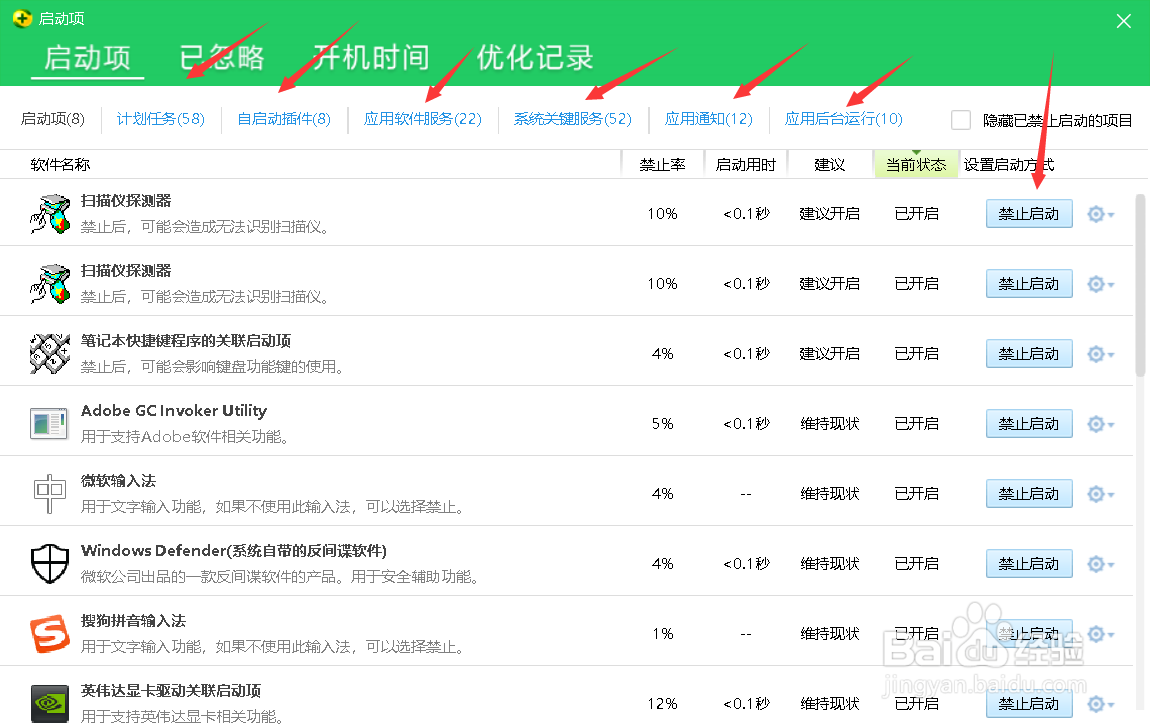Screen dimensions: 1150x725
Task: Open gear settings for Windows Defender row
Action: pos(1100,564)
